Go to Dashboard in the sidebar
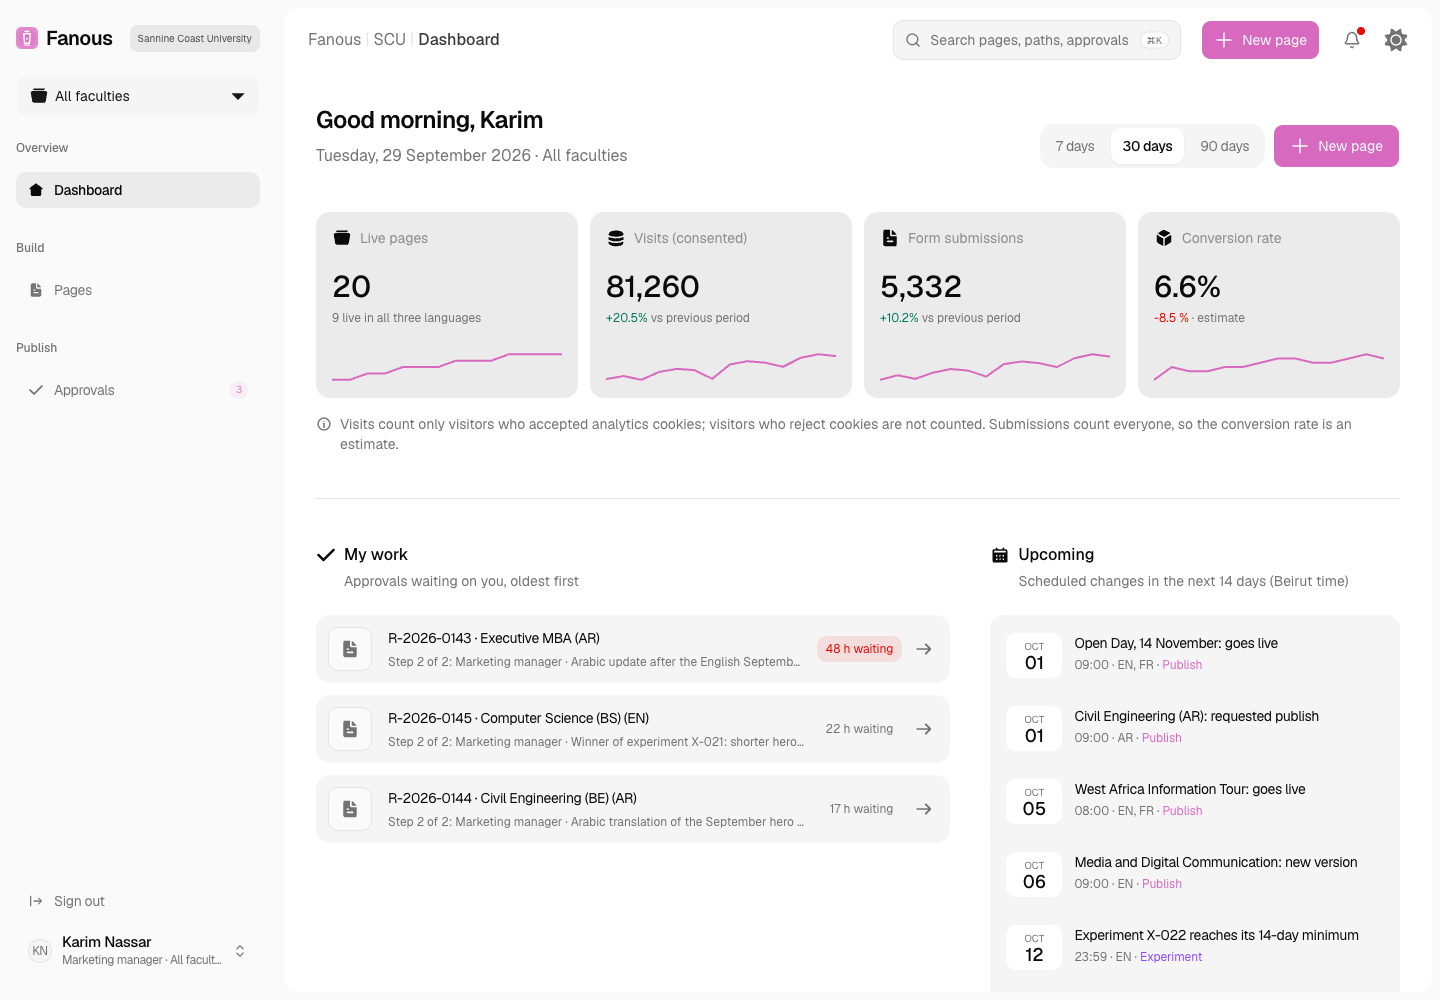This screenshot has height=1000, width=1440. tap(138, 190)
